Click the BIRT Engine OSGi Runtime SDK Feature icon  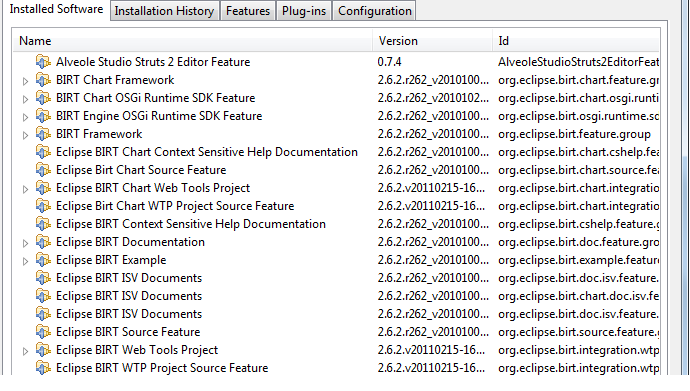[x=43, y=116]
